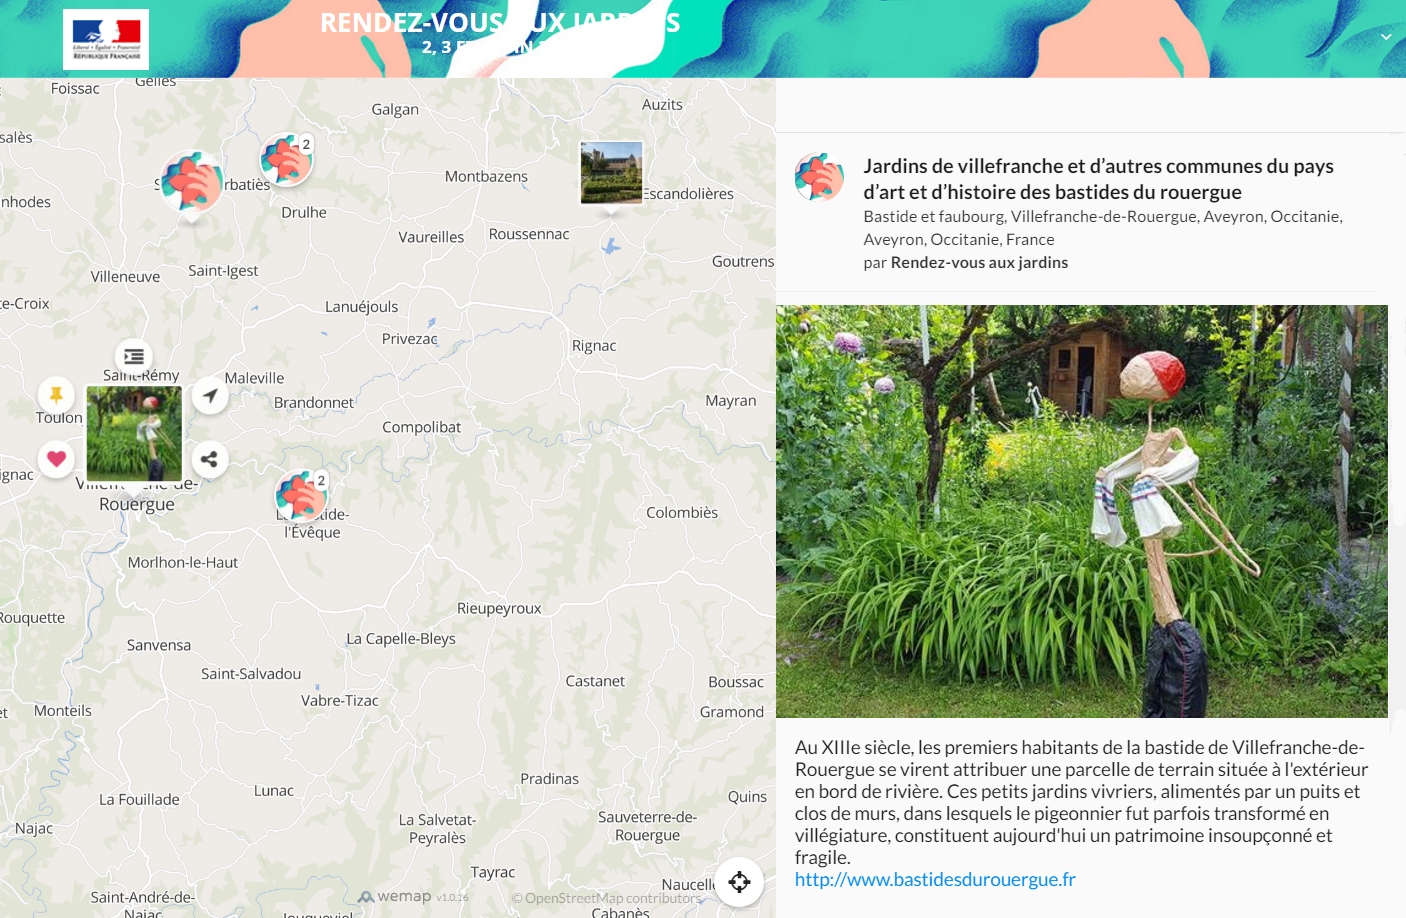1406x918 pixels.
Task: Open details with the list icon
Action: (134, 356)
